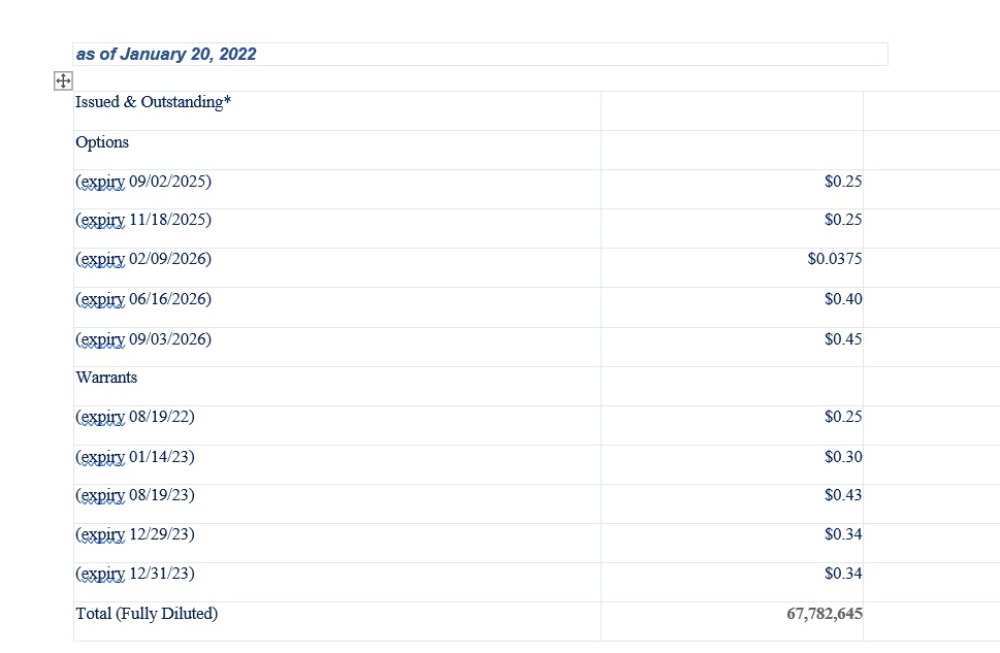
Task: Select the 'expiry 09/02/2025' cell
Action: [x=143, y=181]
